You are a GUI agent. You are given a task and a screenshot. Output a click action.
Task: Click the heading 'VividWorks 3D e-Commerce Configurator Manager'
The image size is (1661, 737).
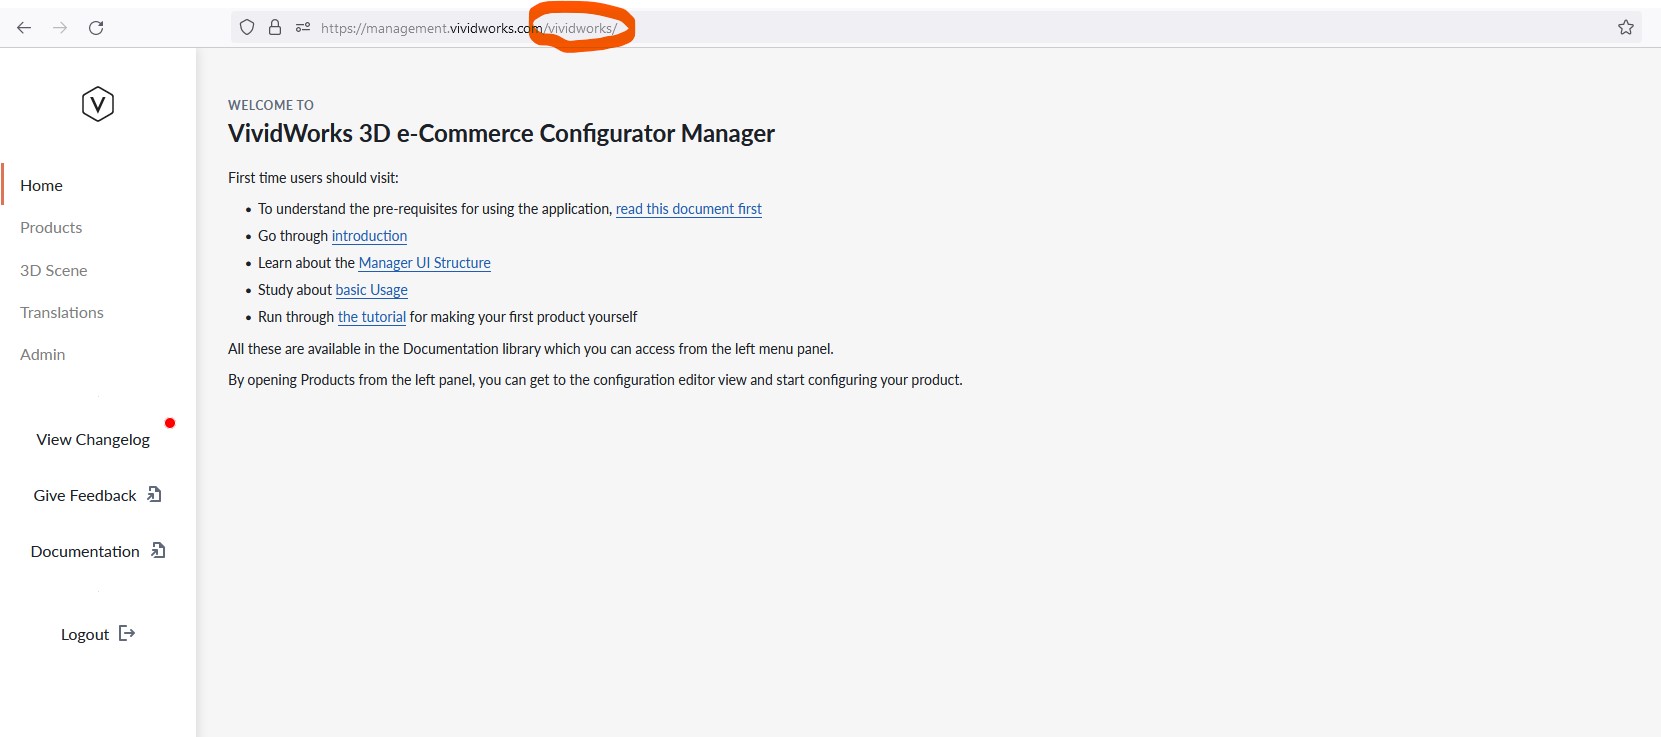pos(501,133)
